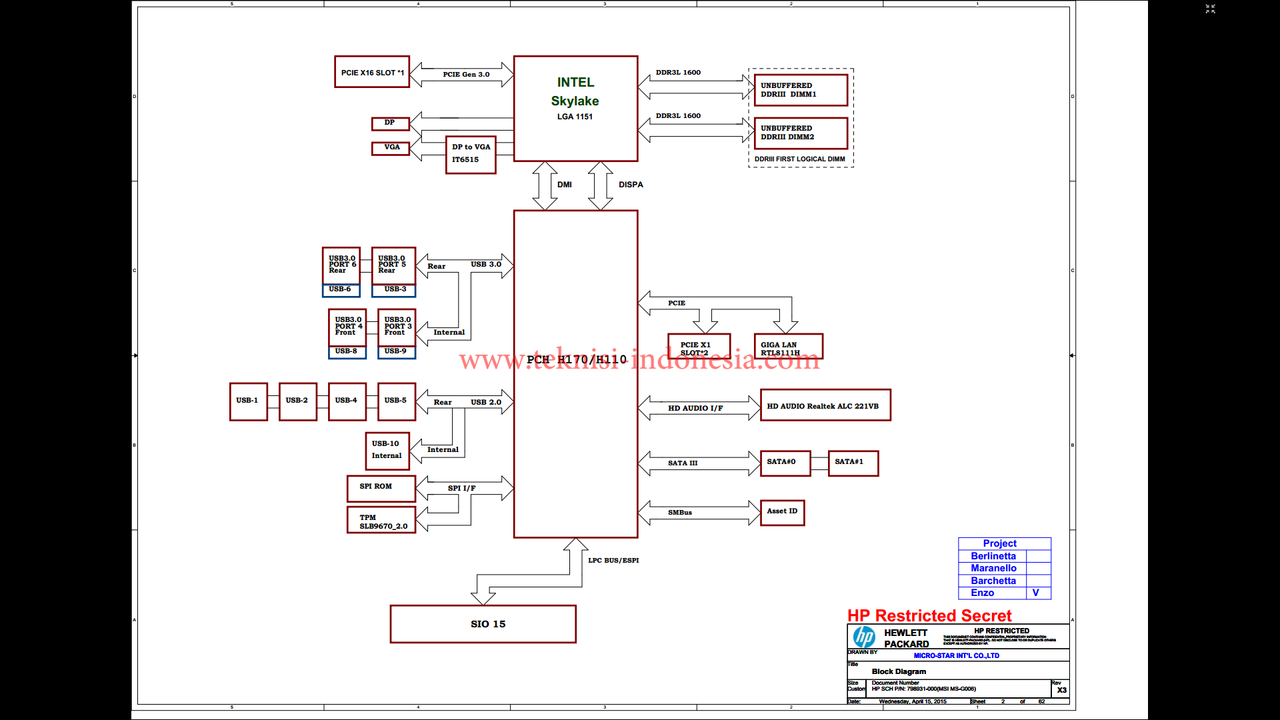1280x720 pixels.
Task: Click the "HD AUDIO Realtek ALC 221VB" box
Action: click(x=826, y=405)
